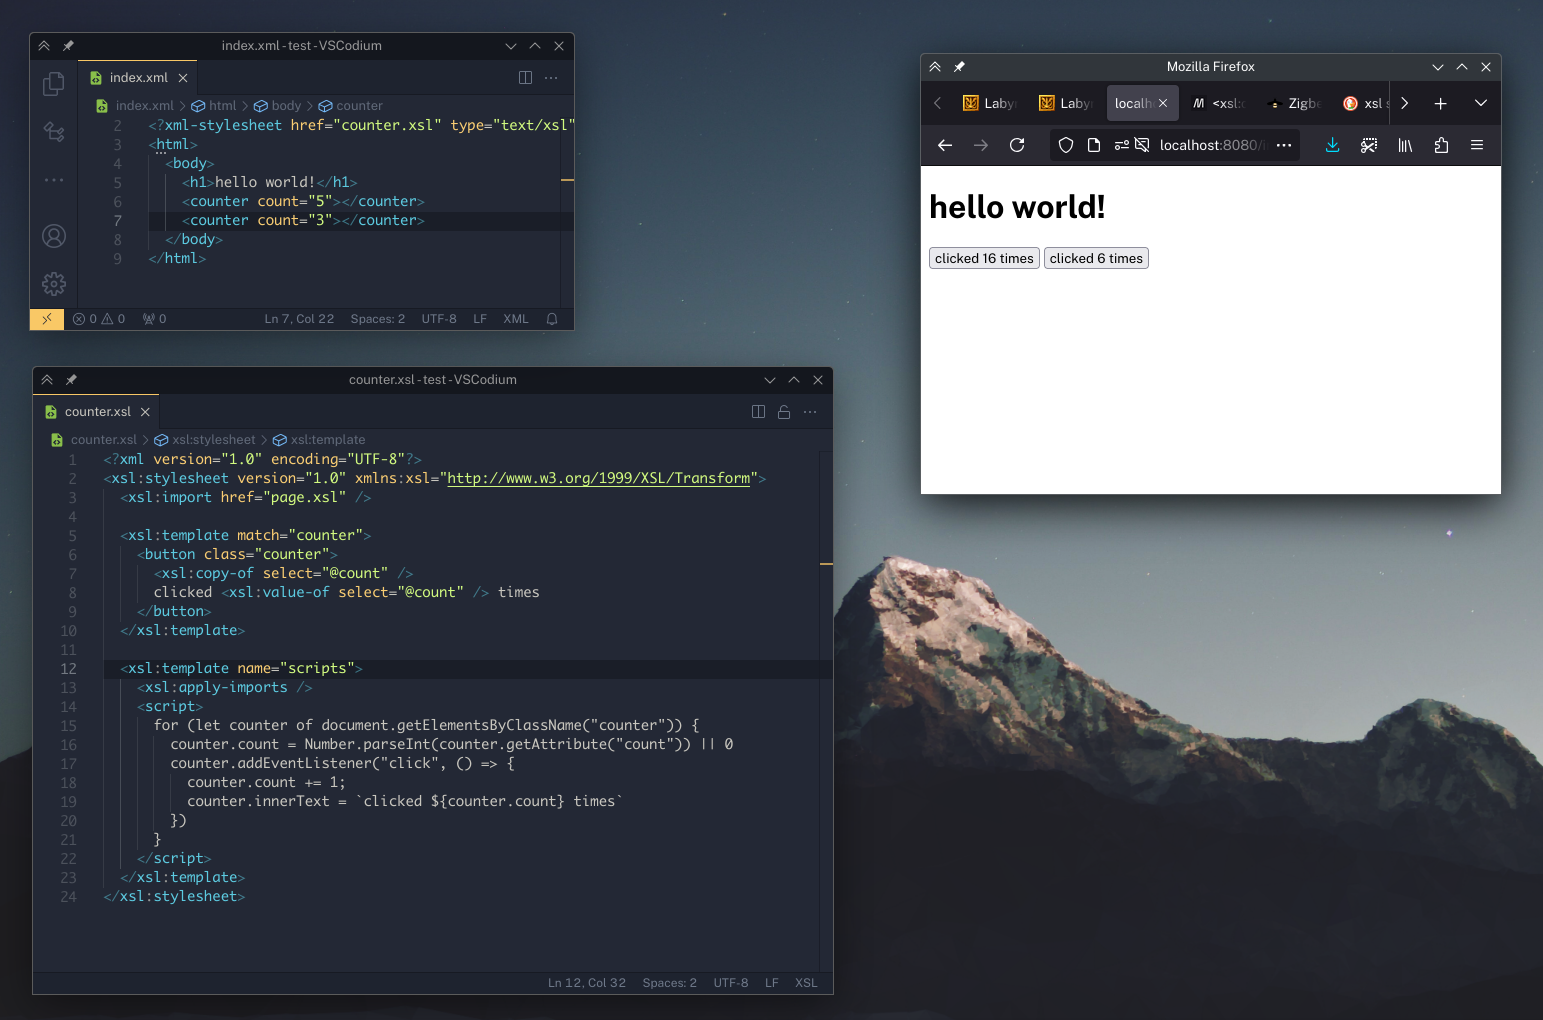Open the list all tabs dropdown in Firefox
This screenshot has width=1543, height=1020.
coord(1481,103)
